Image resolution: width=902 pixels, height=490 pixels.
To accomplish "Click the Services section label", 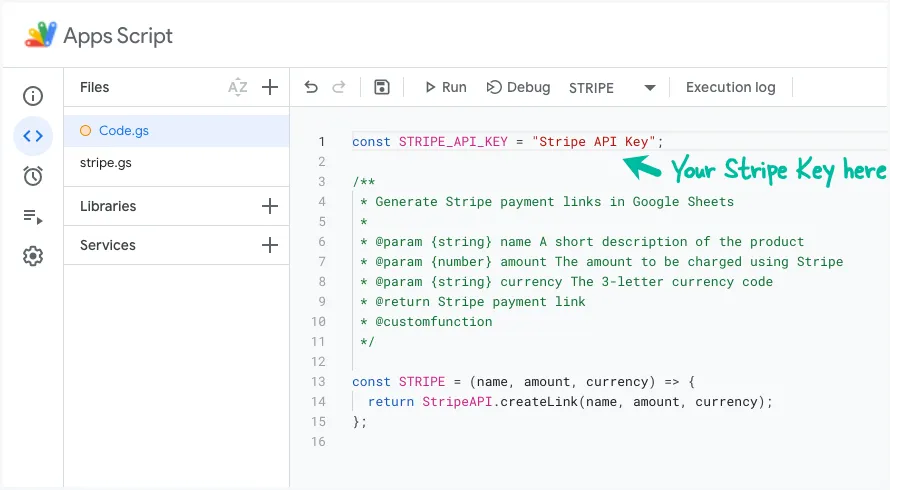I will click(108, 245).
